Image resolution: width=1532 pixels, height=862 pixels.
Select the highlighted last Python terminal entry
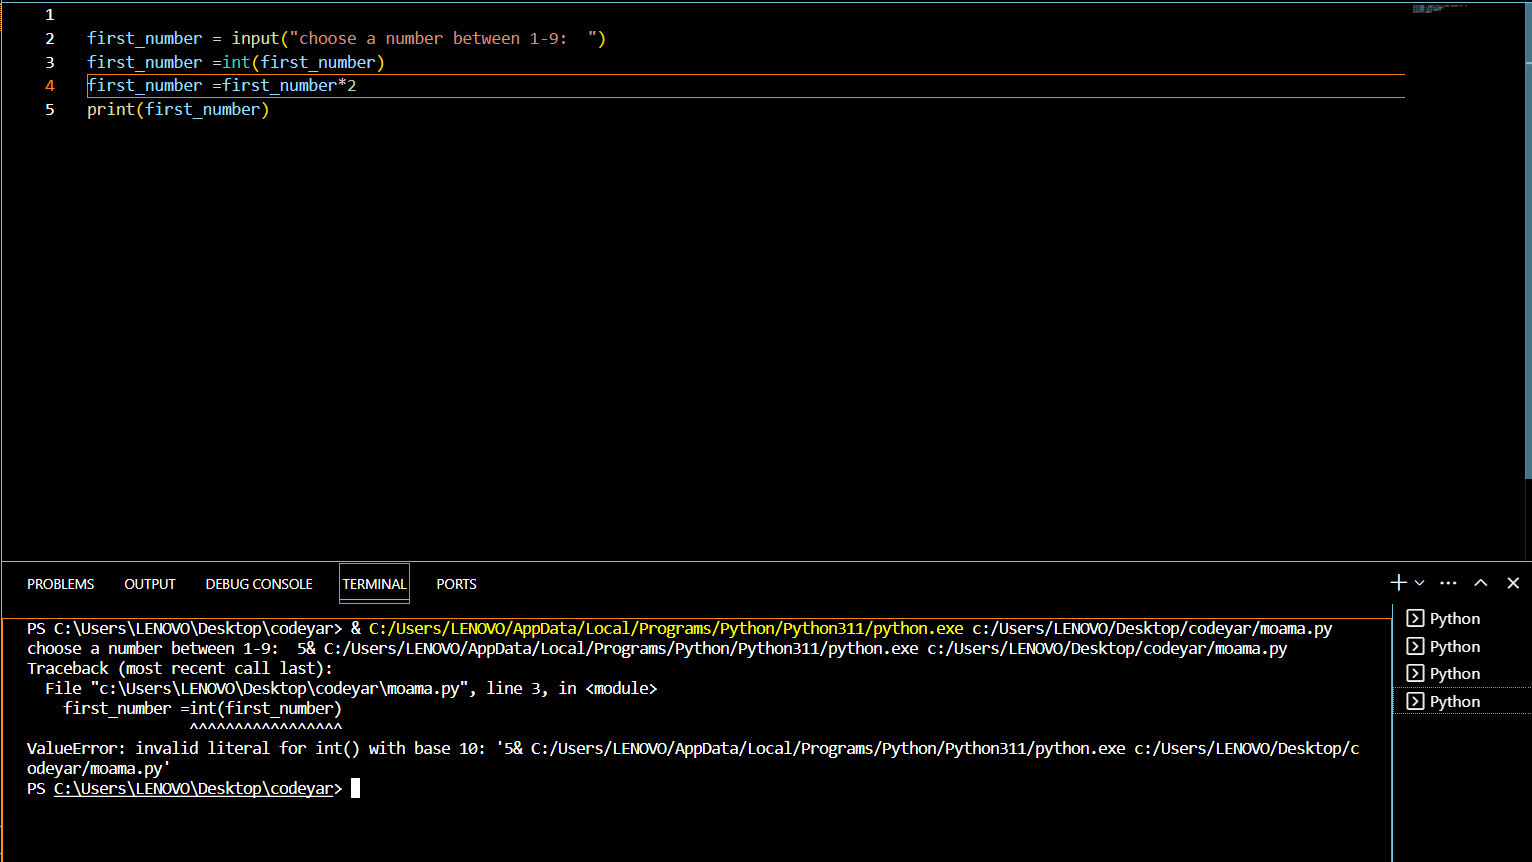(1462, 701)
